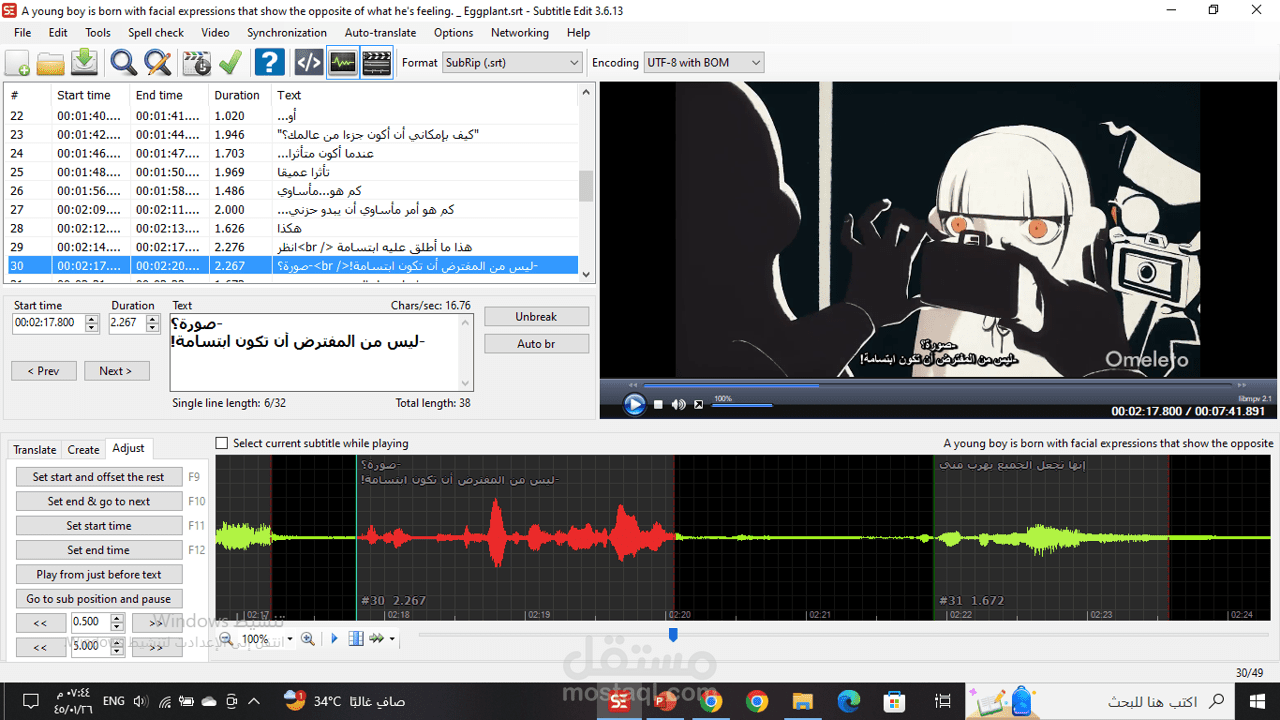Select subtitle row number 27
The image size is (1280, 720).
coord(291,209)
